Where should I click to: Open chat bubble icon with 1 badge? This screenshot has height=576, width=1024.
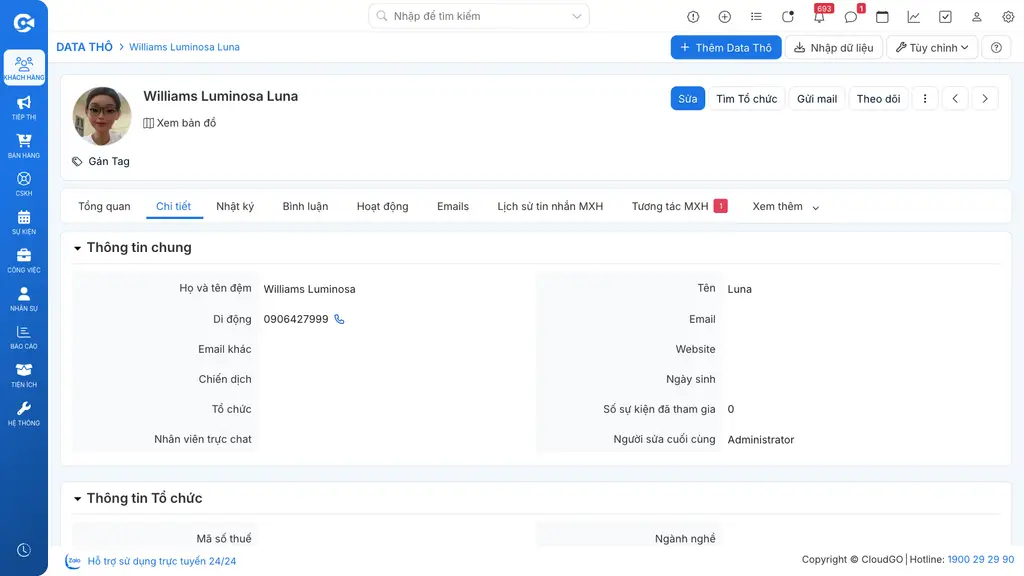coord(852,16)
